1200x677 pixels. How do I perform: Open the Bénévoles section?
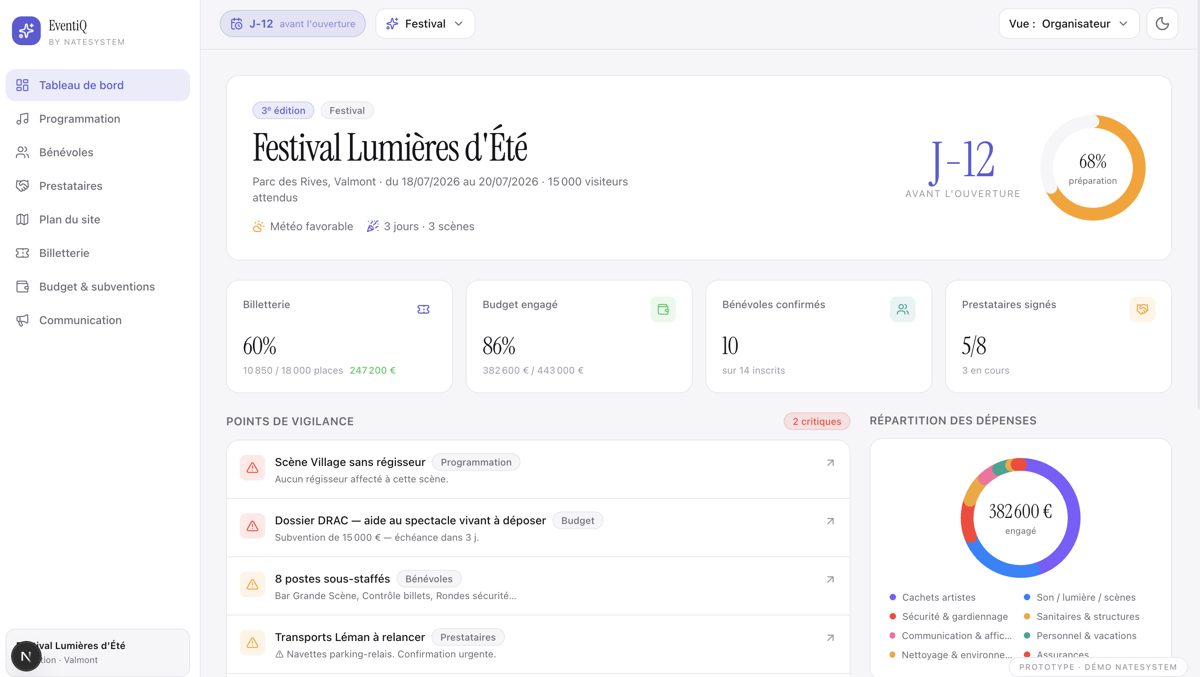(97, 152)
